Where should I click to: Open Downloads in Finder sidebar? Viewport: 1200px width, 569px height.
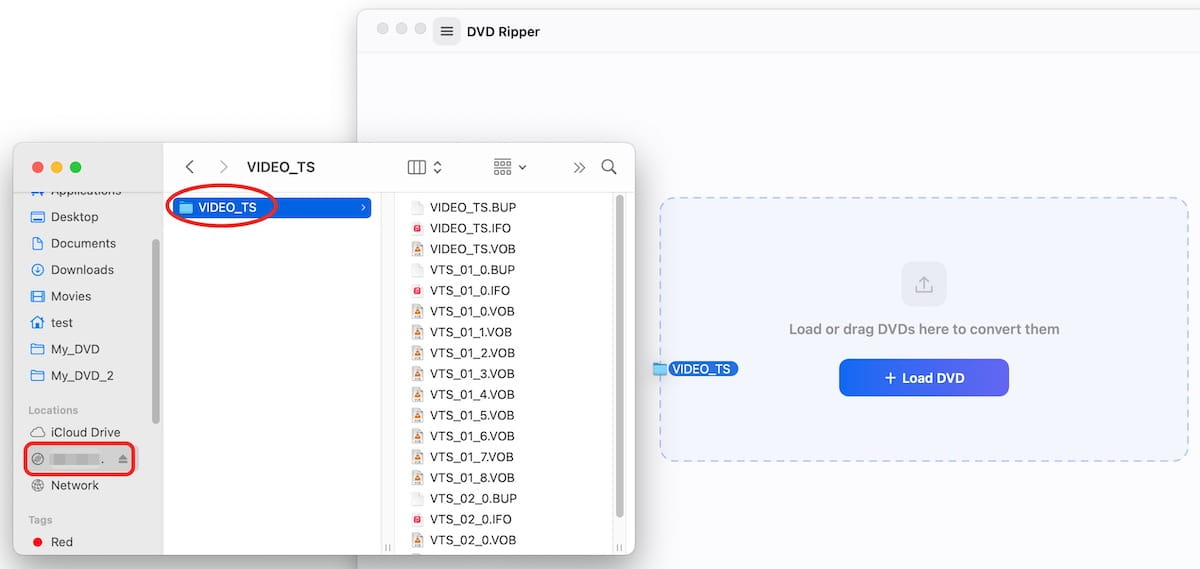pos(84,269)
